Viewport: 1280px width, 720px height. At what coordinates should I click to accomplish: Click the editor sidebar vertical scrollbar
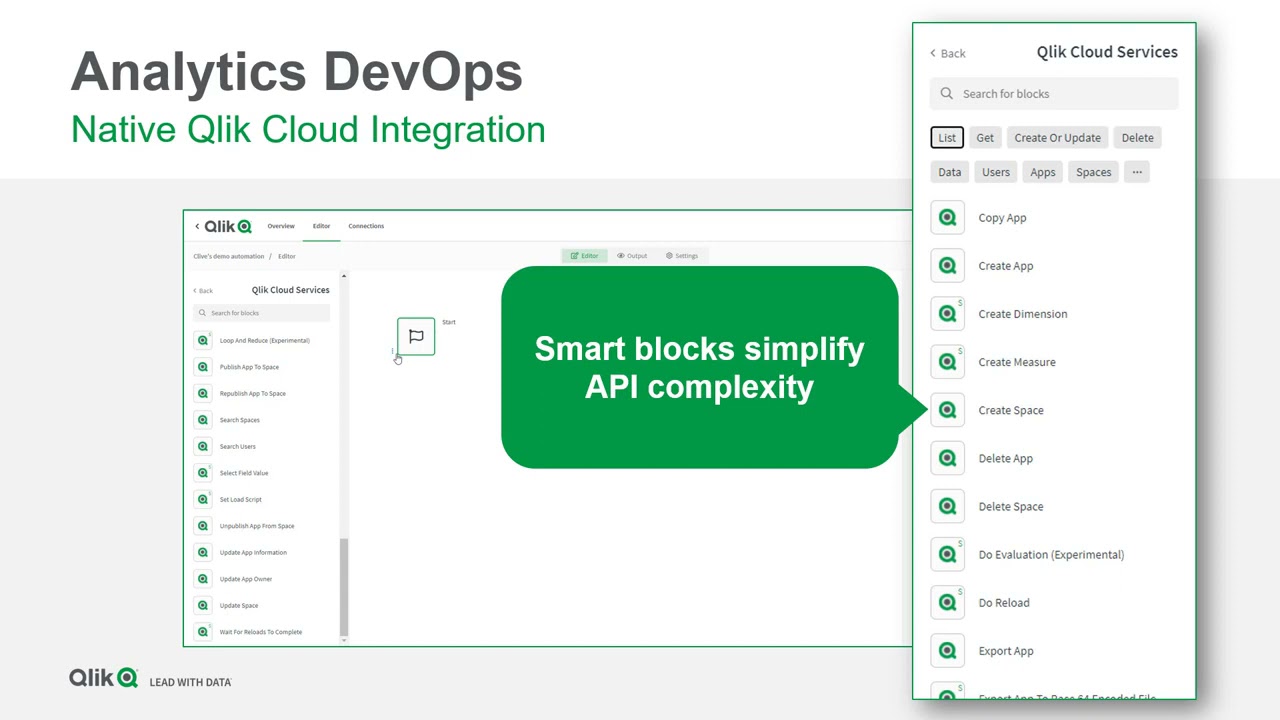(344, 586)
